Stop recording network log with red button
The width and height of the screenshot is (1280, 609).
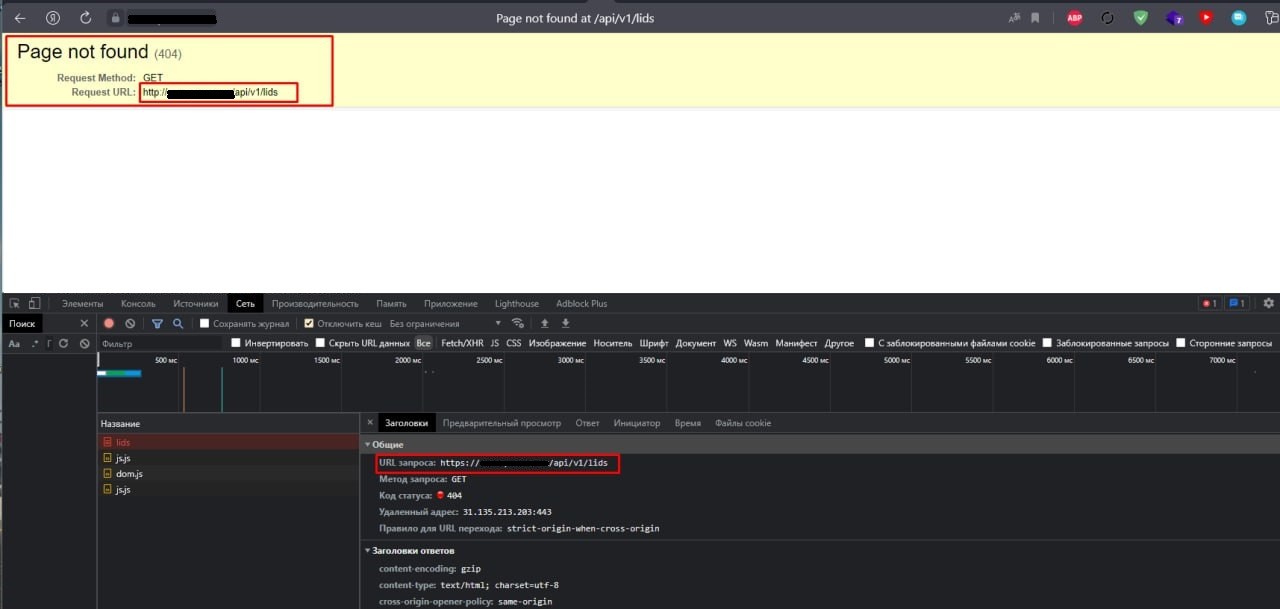[109, 324]
